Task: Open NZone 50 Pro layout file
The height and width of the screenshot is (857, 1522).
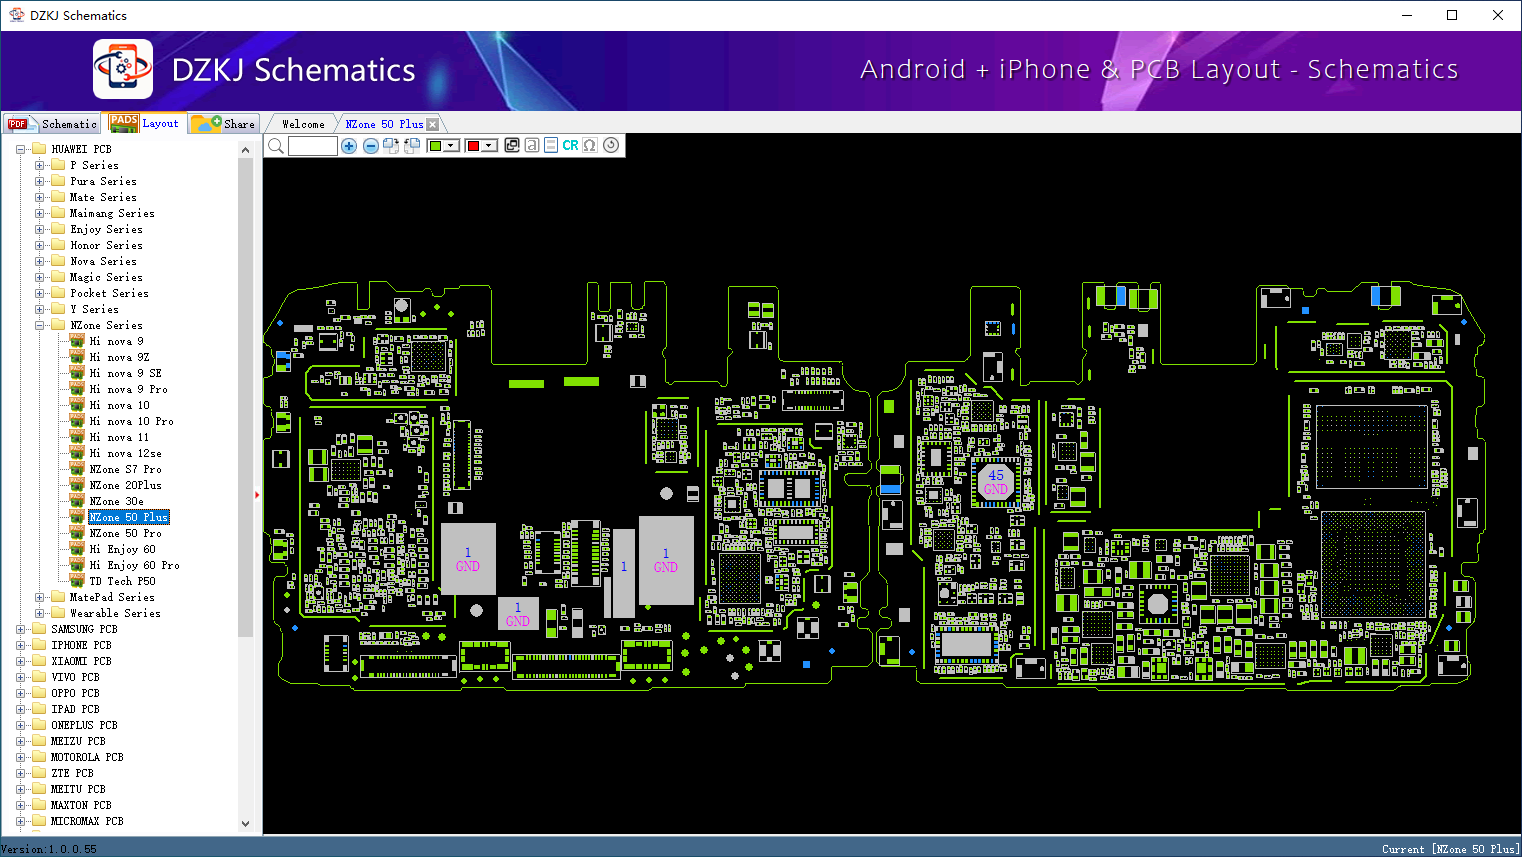Action: coord(125,533)
